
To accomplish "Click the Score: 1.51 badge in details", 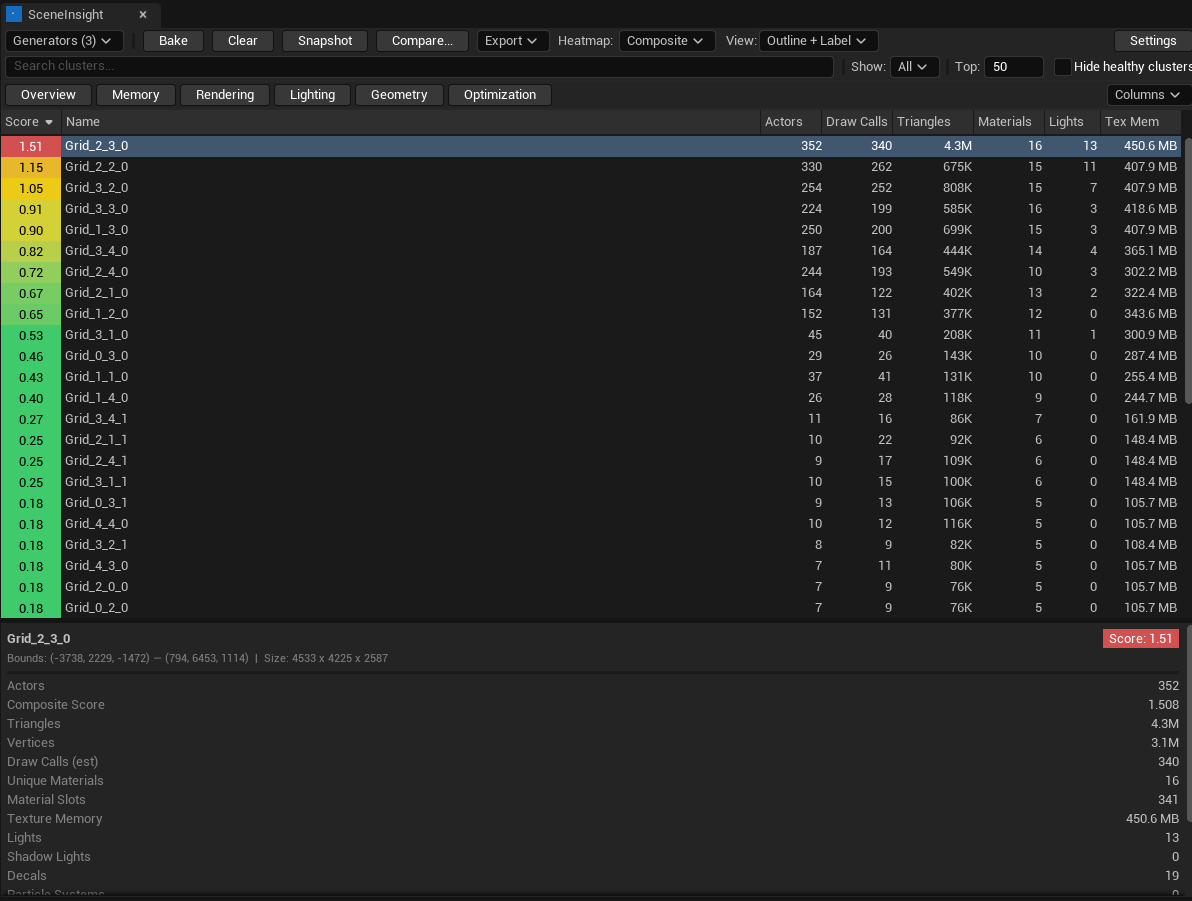I will point(1140,639).
